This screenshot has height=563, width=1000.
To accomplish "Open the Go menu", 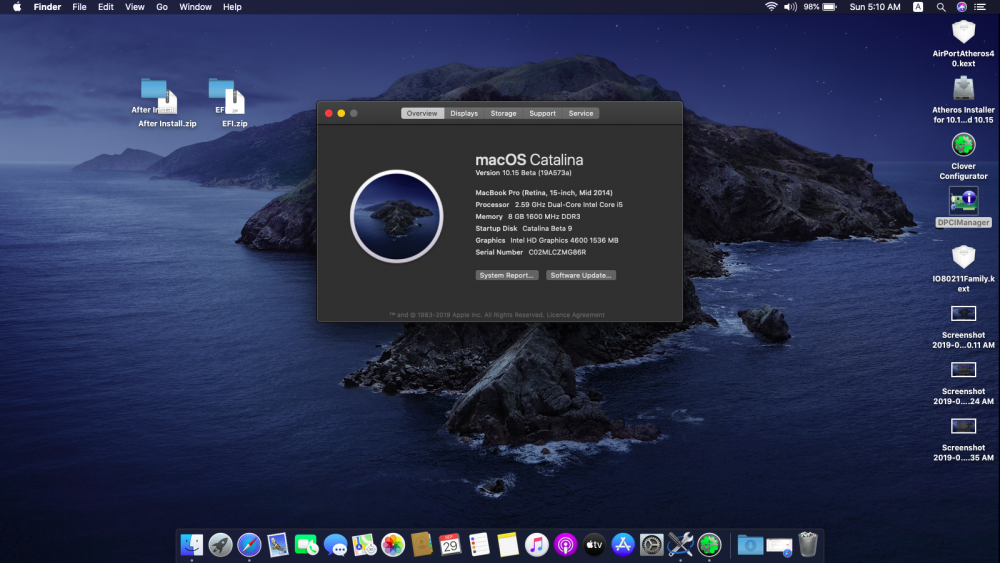I will click(x=162, y=7).
